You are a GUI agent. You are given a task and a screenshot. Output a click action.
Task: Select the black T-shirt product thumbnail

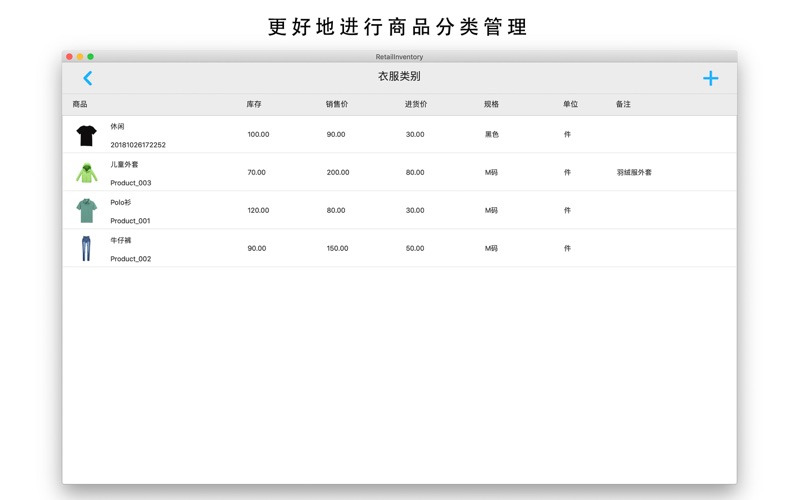87,134
